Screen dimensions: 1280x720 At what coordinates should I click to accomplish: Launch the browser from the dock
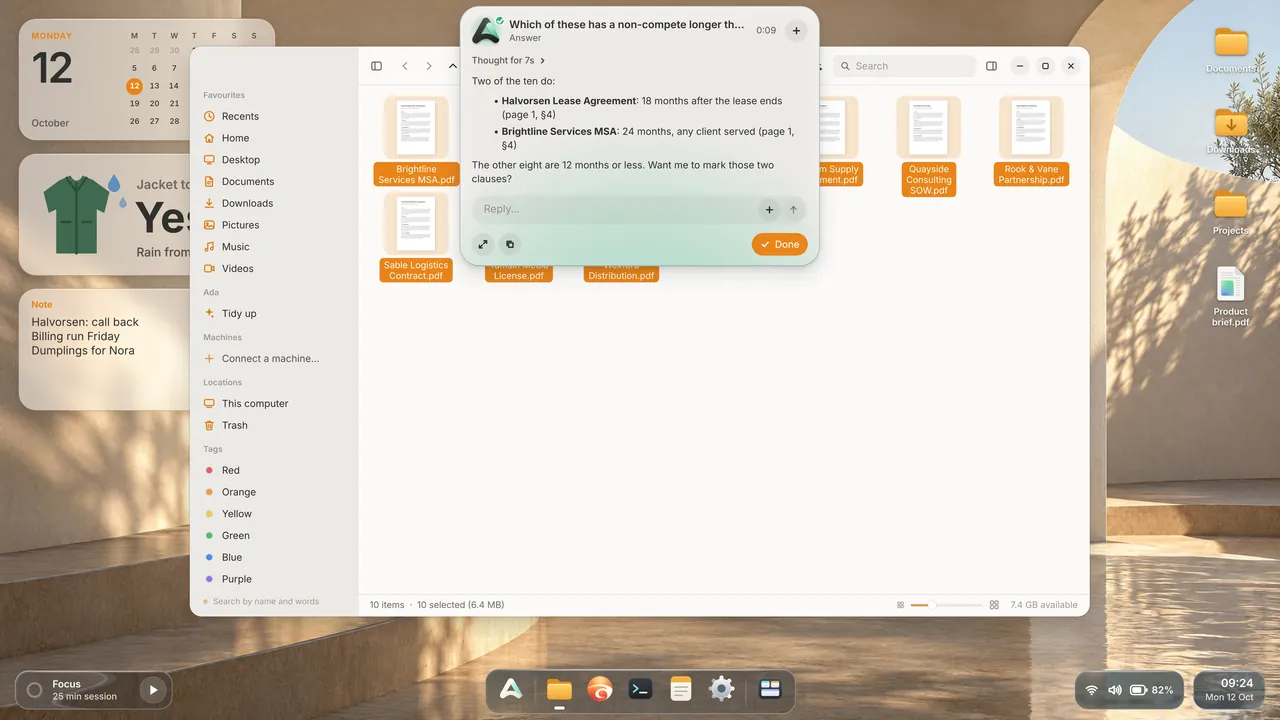[600, 689]
